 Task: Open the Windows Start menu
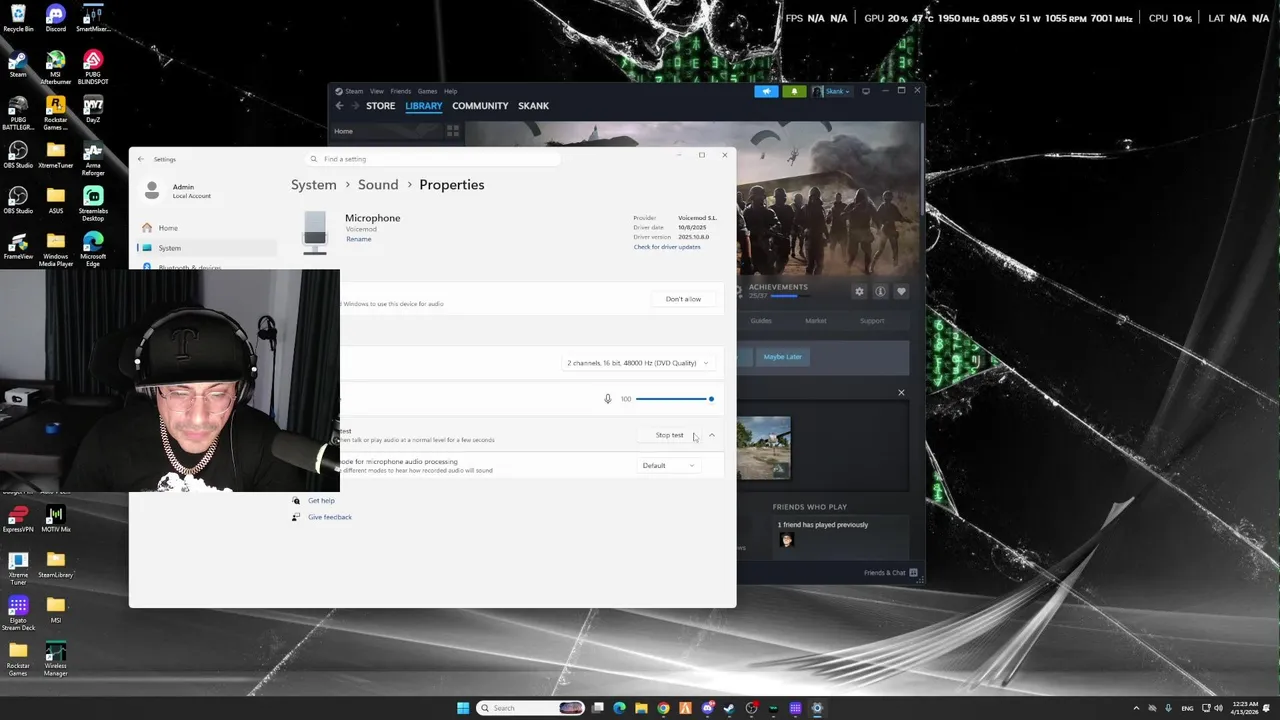463,708
